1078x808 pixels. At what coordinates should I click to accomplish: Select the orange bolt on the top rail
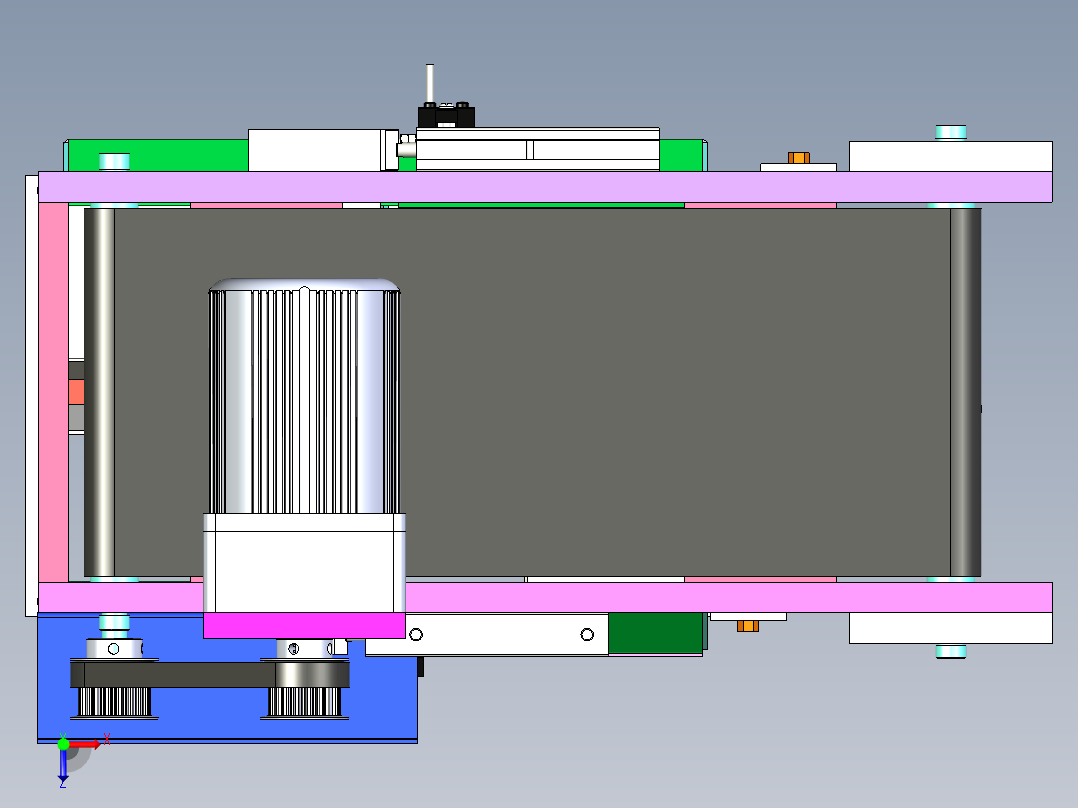coord(798,157)
